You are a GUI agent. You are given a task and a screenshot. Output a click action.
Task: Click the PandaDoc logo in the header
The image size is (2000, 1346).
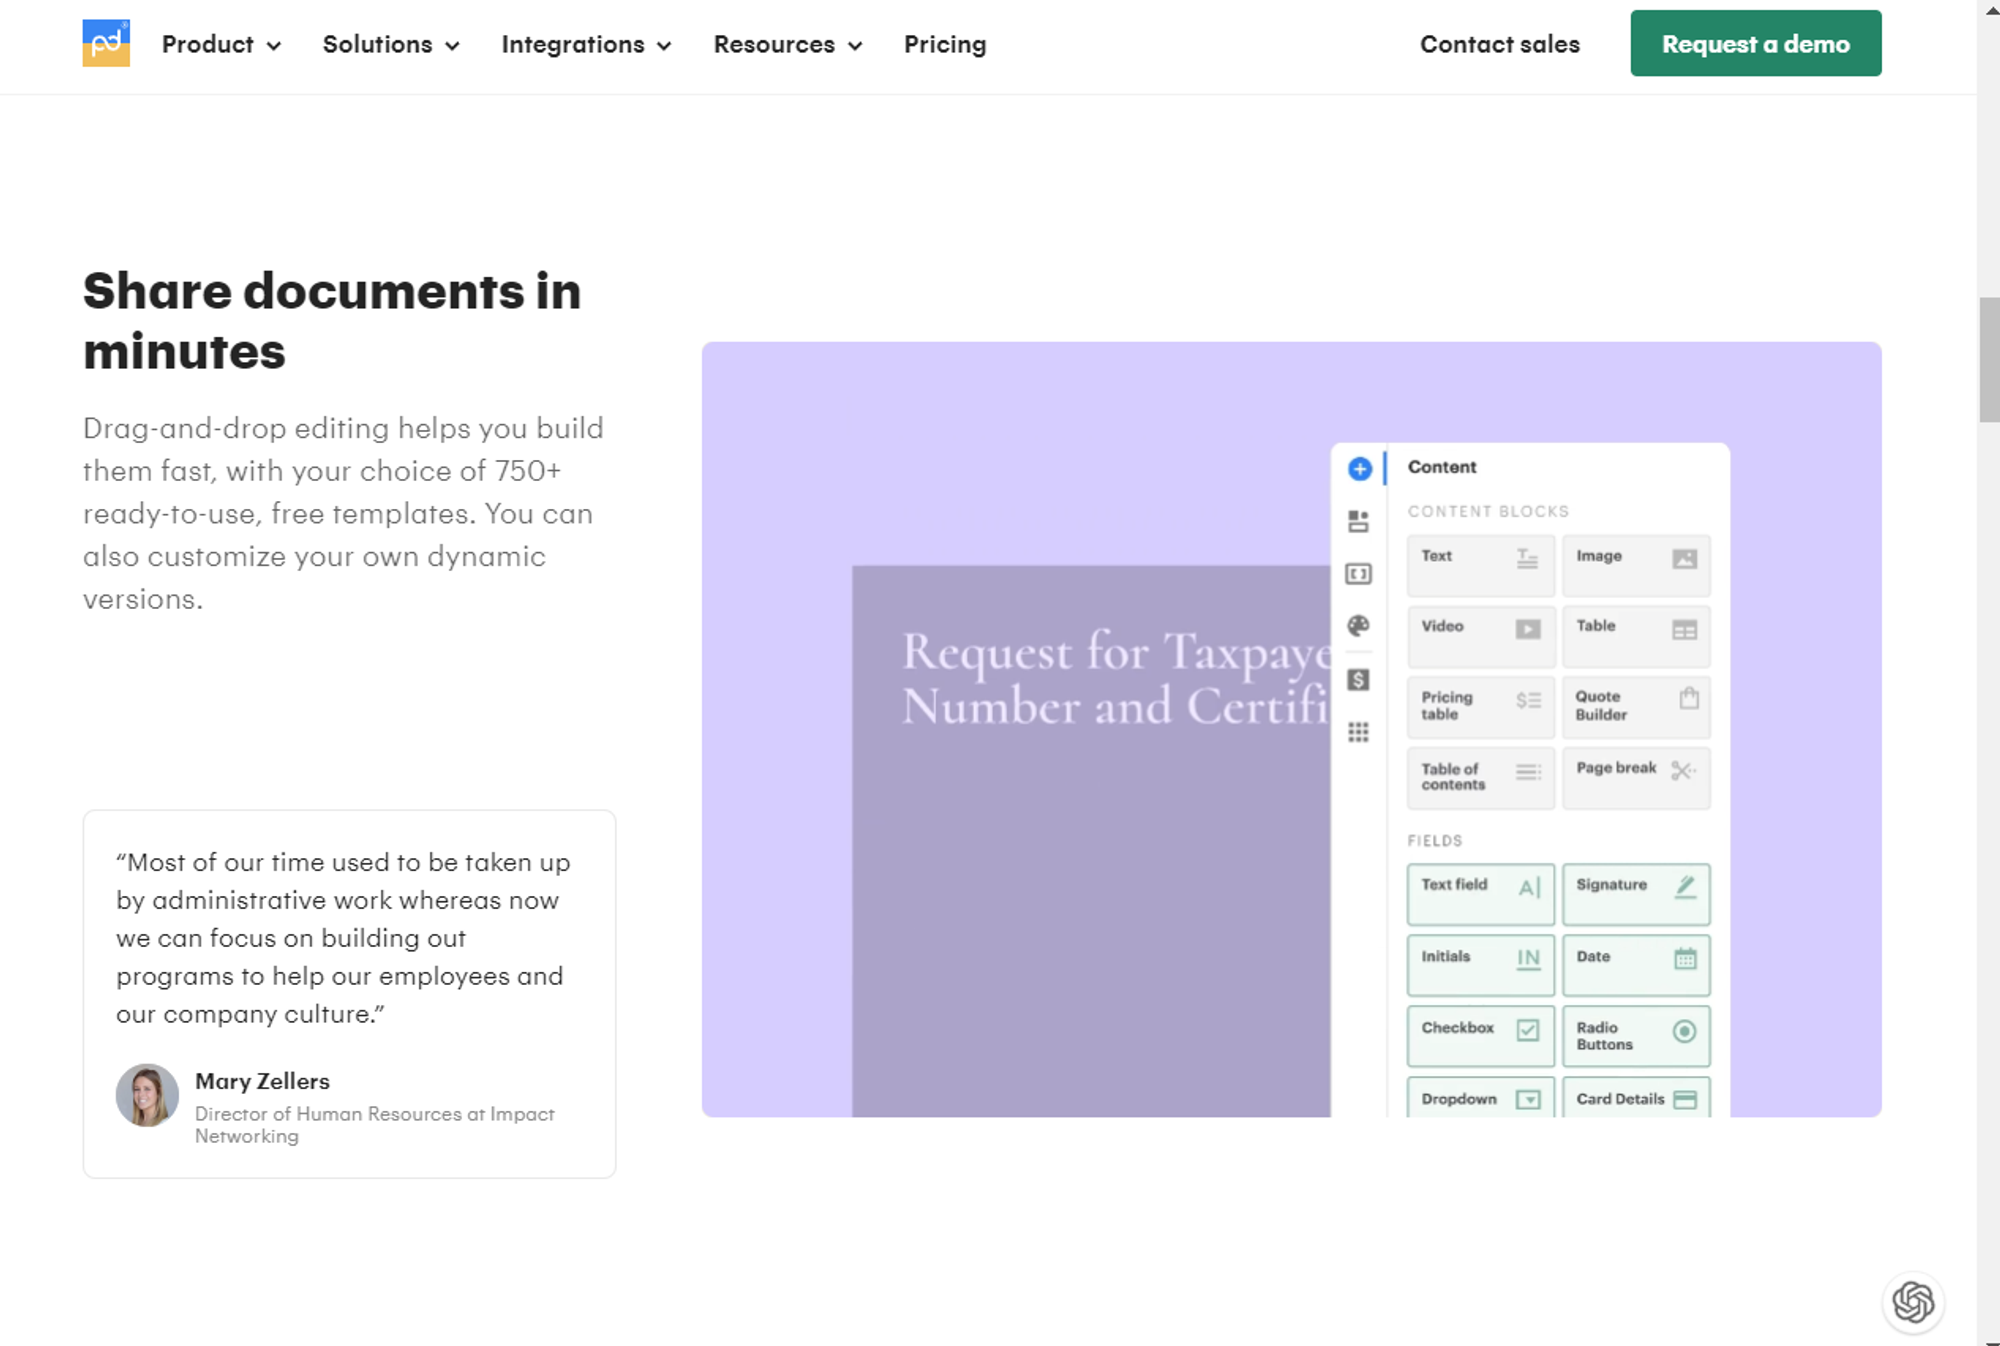click(x=105, y=44)
